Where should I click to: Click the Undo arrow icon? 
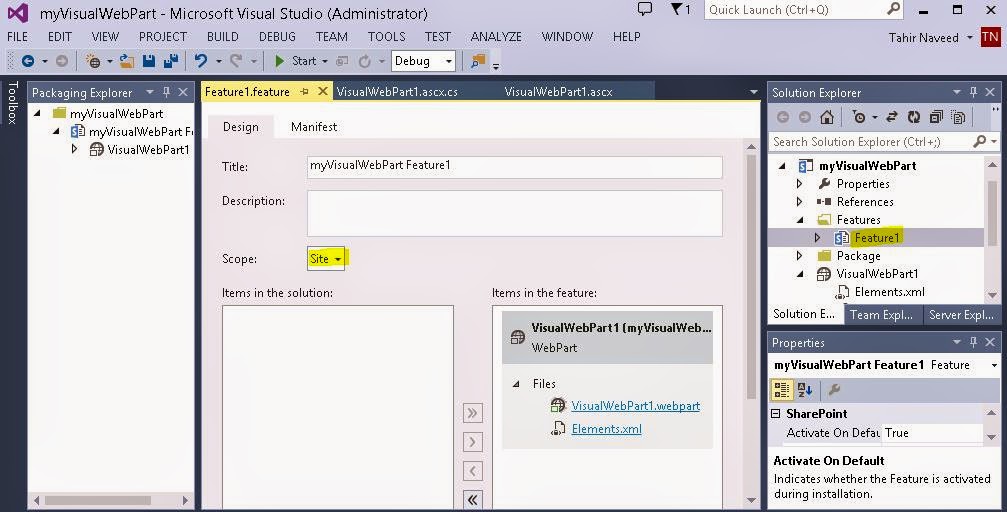tap(201, 61)
